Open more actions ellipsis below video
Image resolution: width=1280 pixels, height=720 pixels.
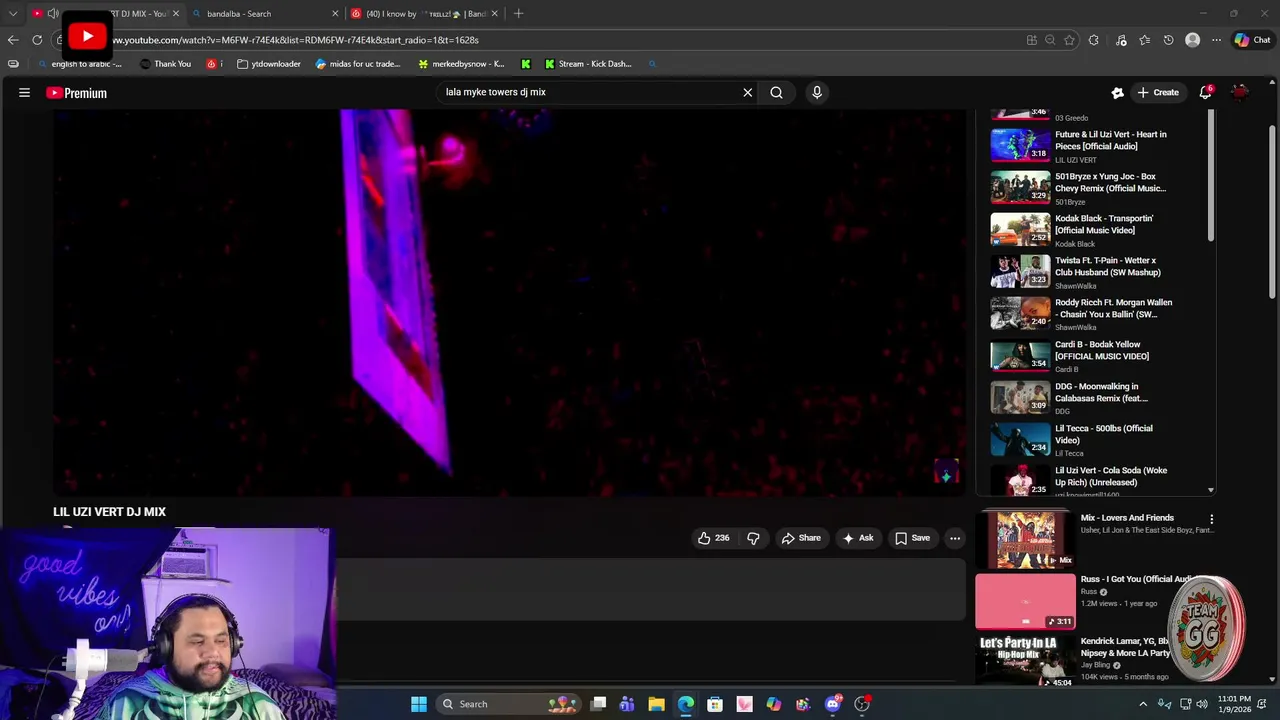[x=955, y=538]
